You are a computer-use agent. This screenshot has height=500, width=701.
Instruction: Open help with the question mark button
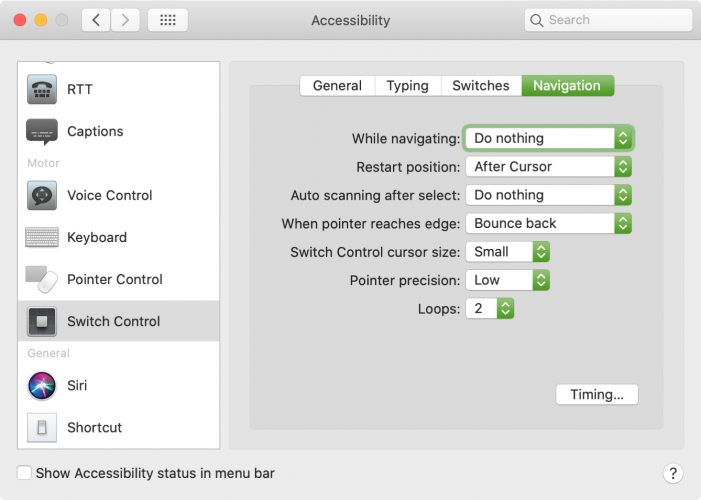pos(673,473)
